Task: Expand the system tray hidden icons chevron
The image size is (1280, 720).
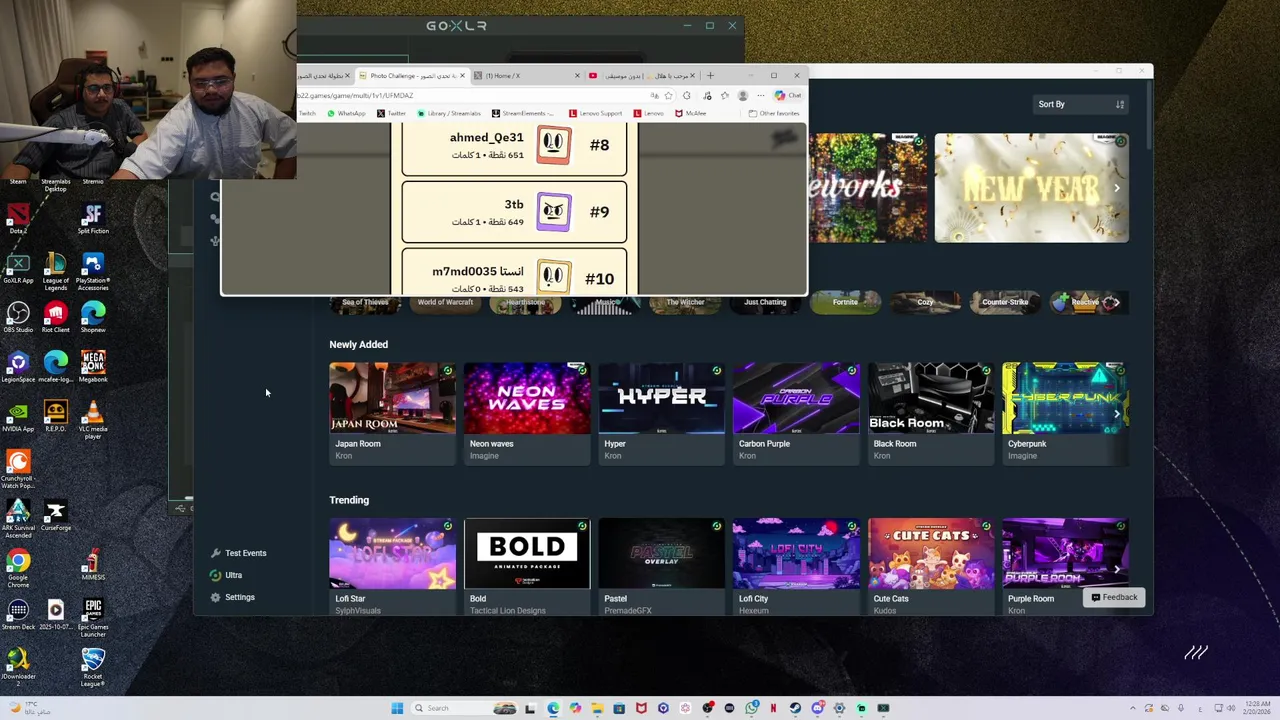Action: click(1133, 708)
